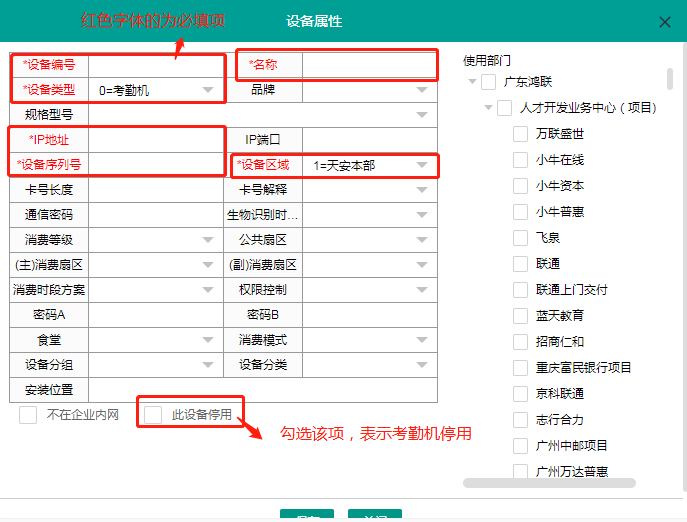Viewport: 687px width, 522px height.
Task: Select the 小牛在线 department checkbox
Action: click(x=520, y=160)
